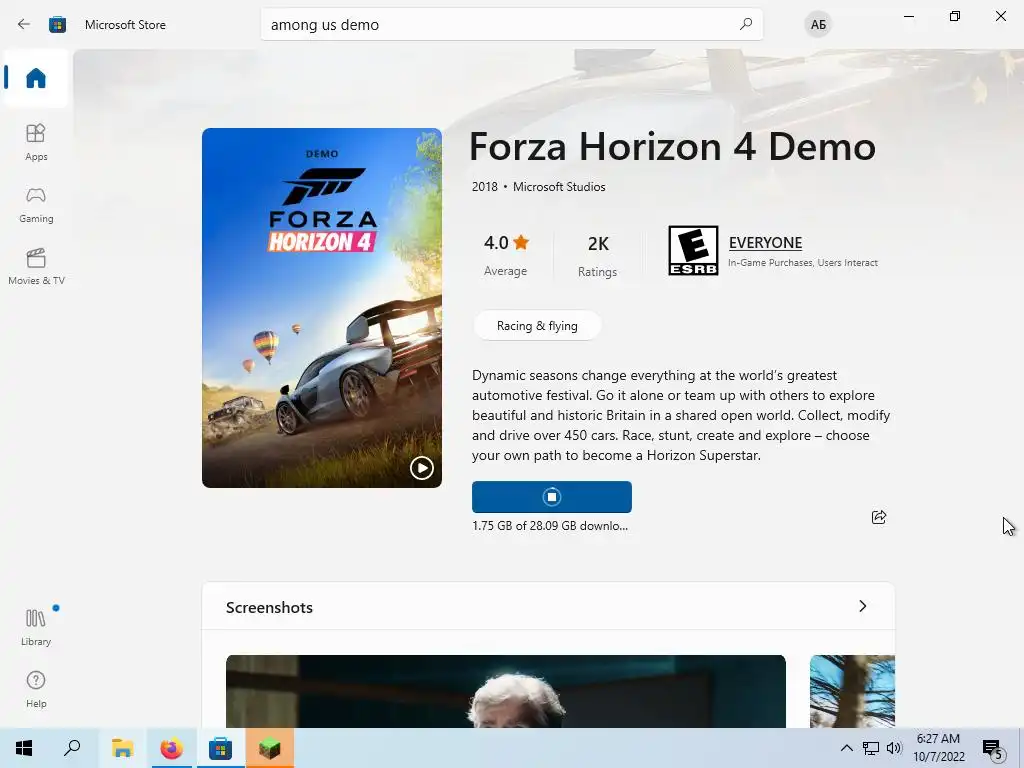Open the EVERYONE rating link
This screenshot has width=1024, height=768.
point(765,242)
